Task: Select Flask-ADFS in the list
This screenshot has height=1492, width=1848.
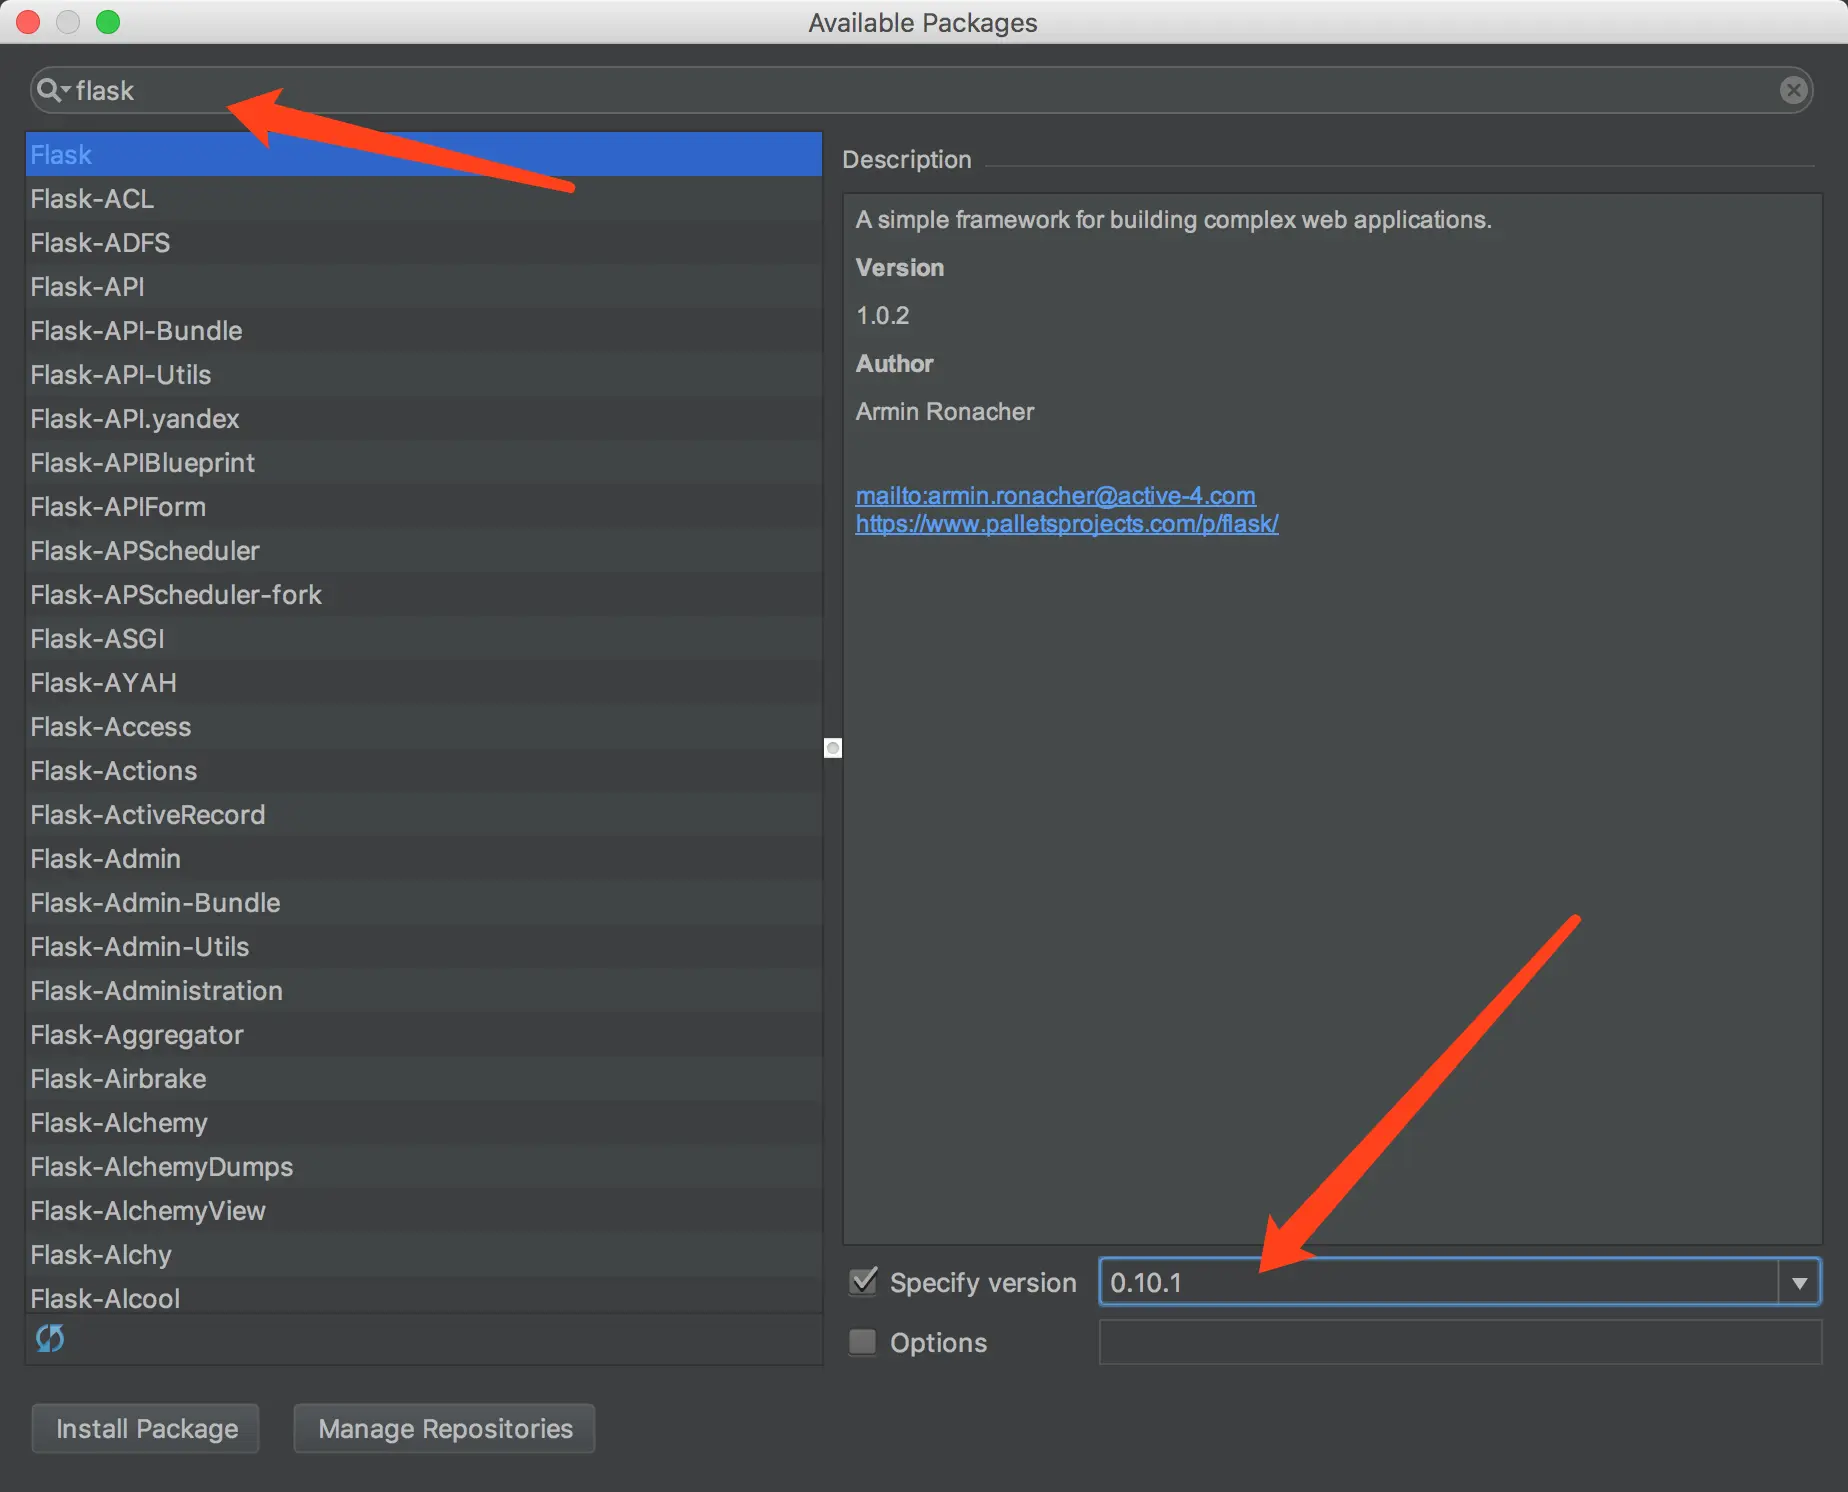Action: pos(424,243)
